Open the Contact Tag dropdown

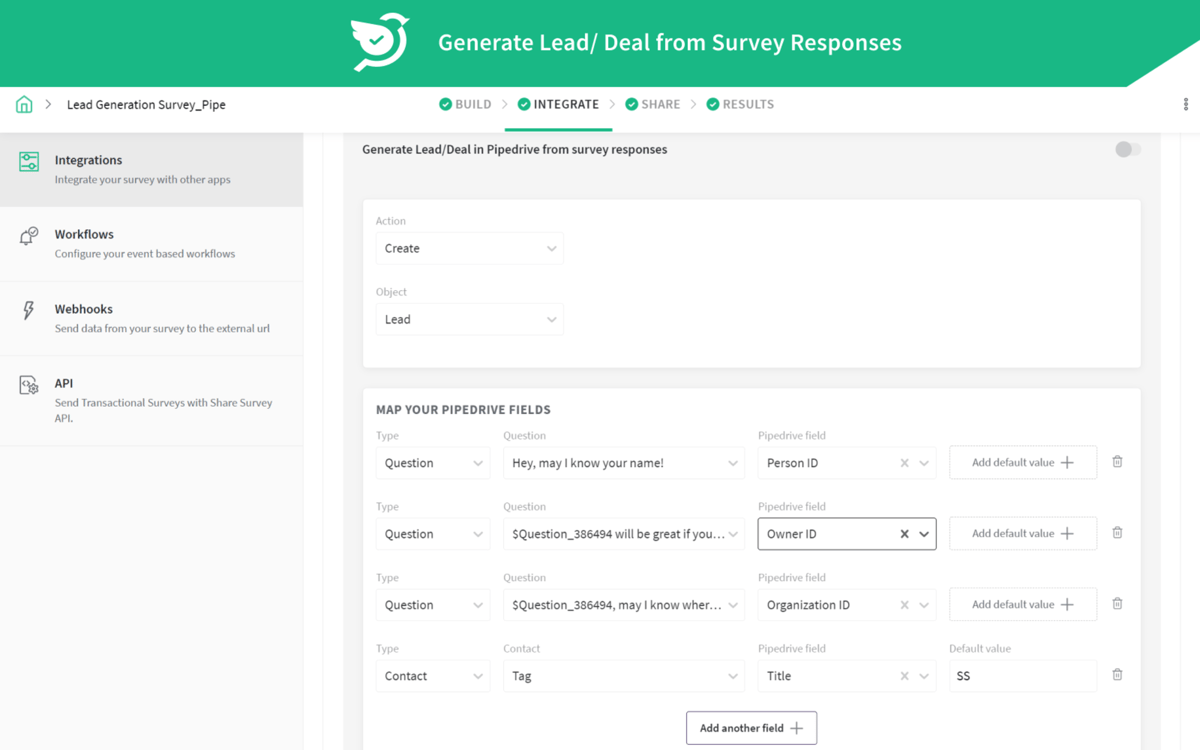[x=623, y=675]
